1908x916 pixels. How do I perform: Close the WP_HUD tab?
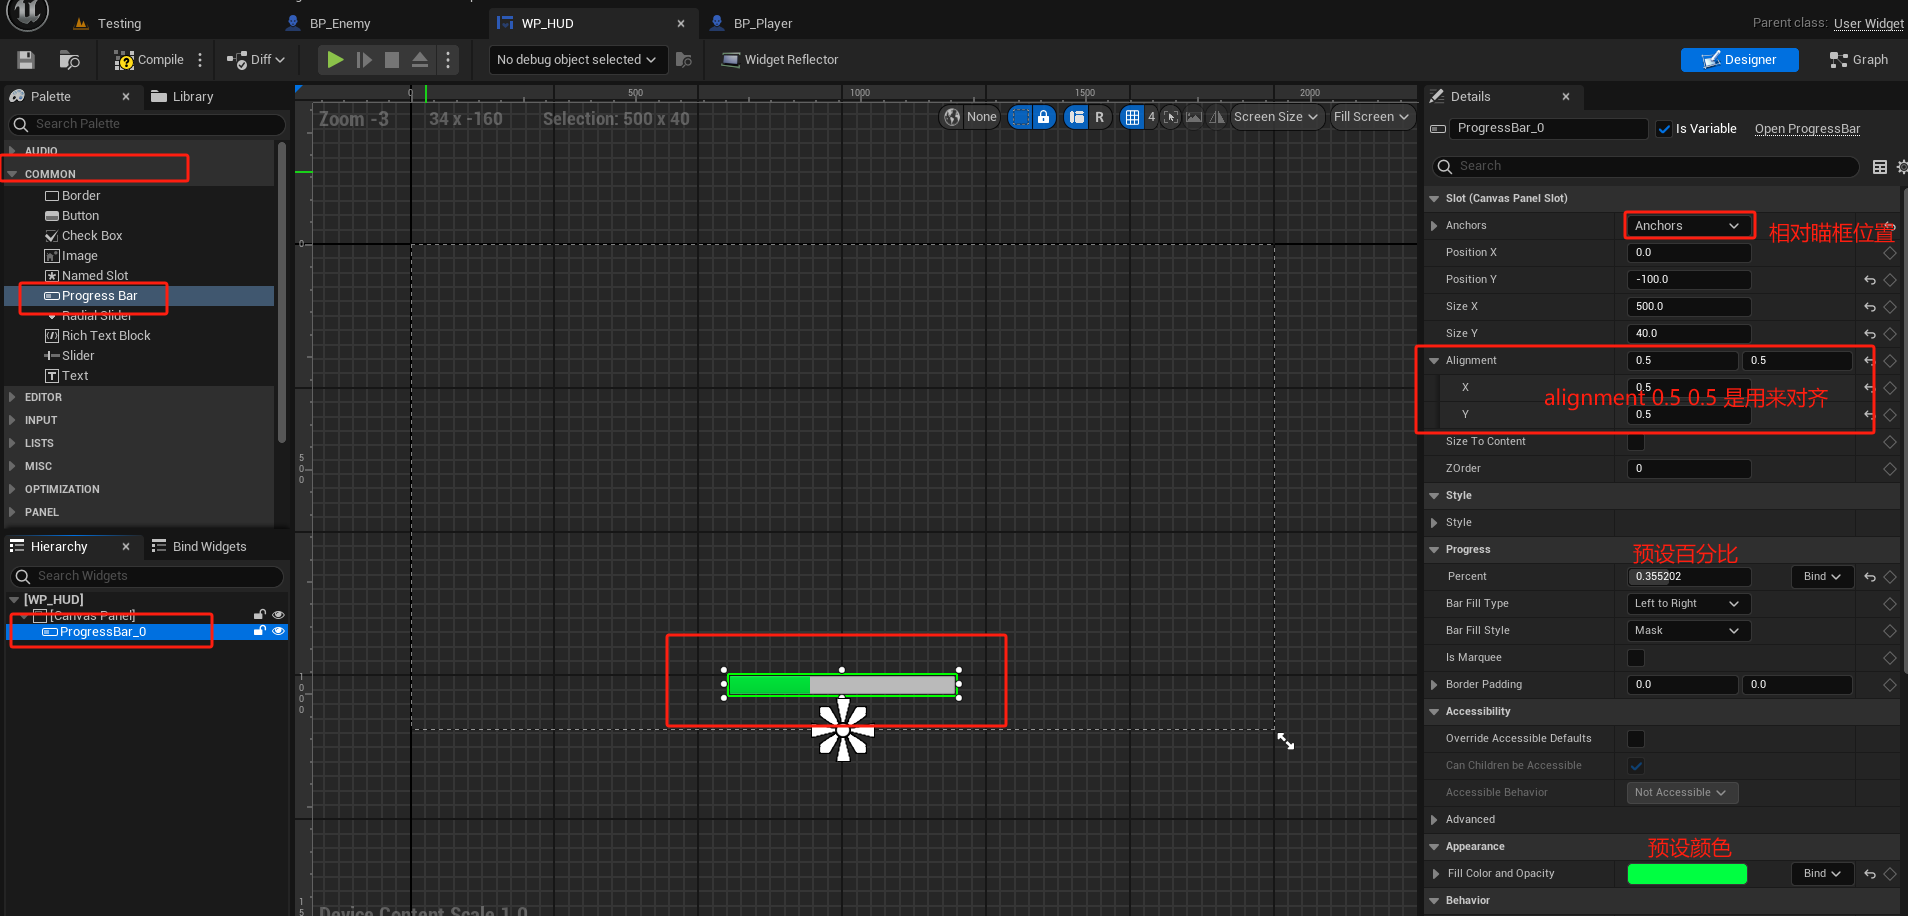tap(681, 23)
